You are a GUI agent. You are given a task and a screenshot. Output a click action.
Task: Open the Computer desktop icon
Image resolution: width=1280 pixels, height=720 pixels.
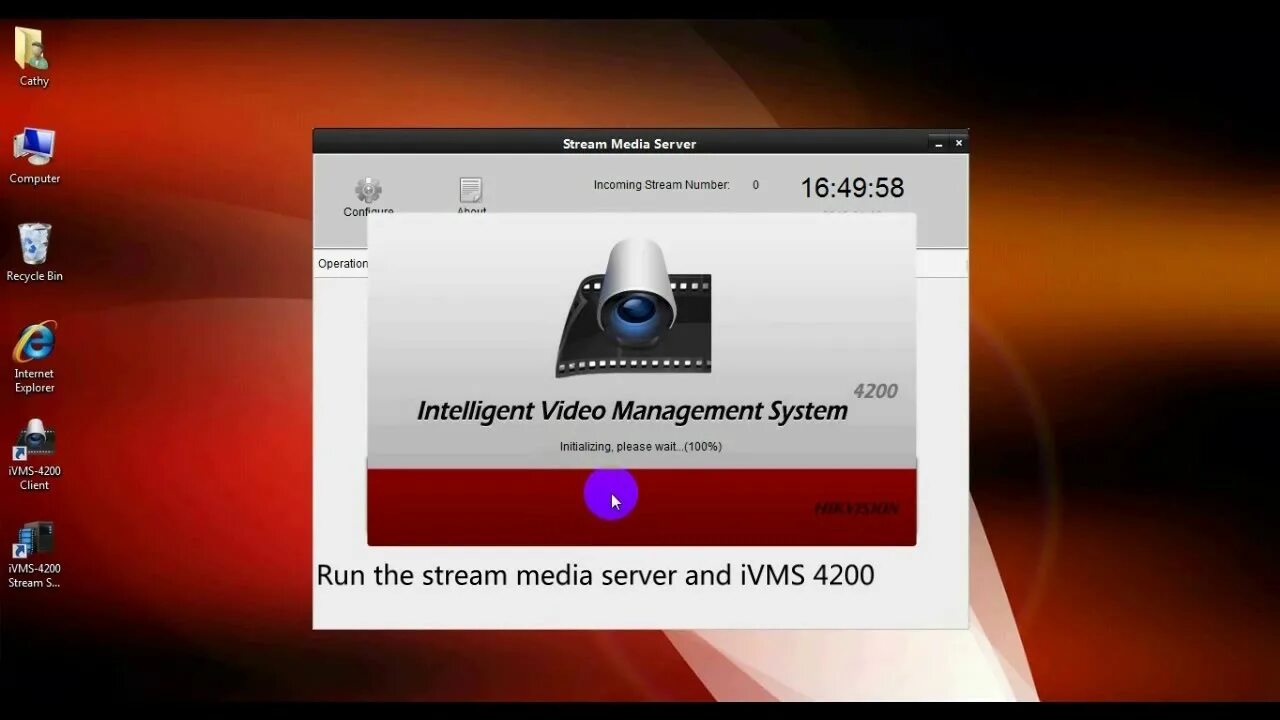34,155
